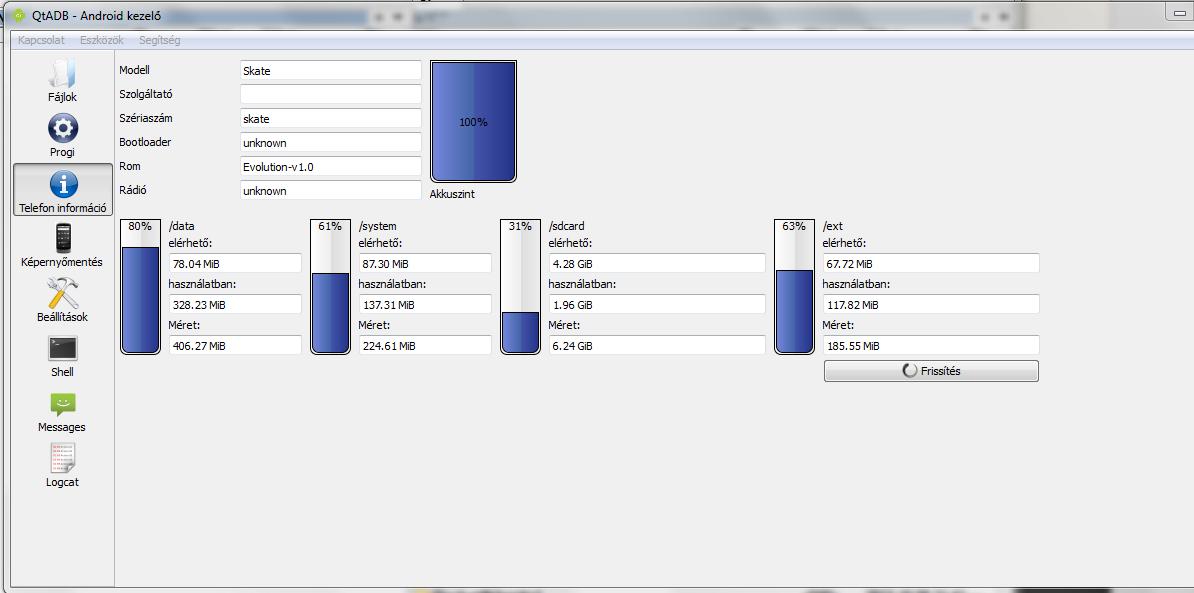The height and width of the screenshot is (593, 1194).
Task: Click the Szériaszám field showing skate
Action: point(330,118)
